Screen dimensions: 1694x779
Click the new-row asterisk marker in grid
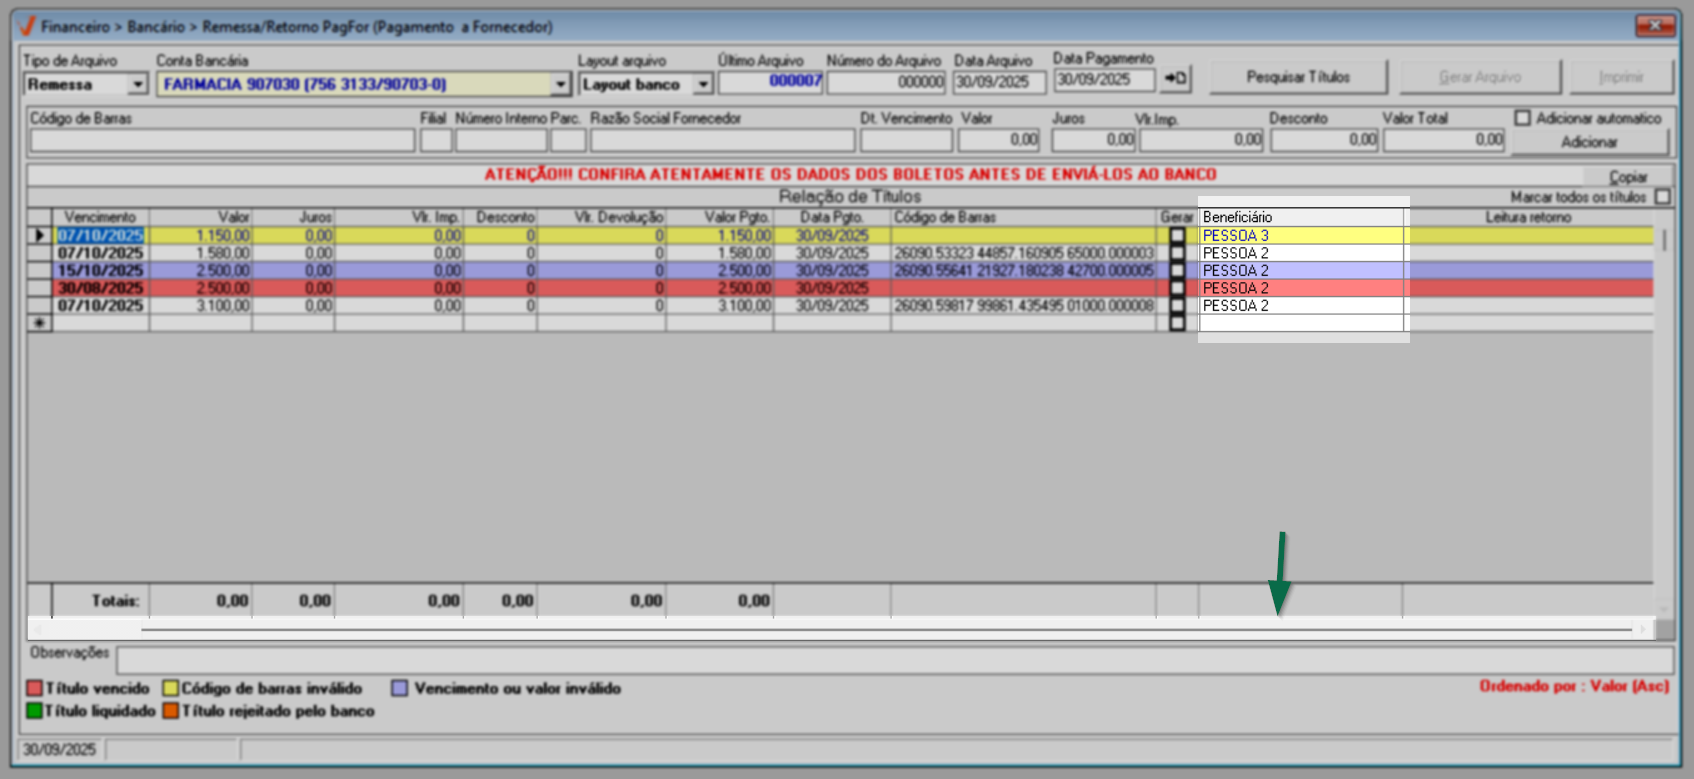point(40,323)
